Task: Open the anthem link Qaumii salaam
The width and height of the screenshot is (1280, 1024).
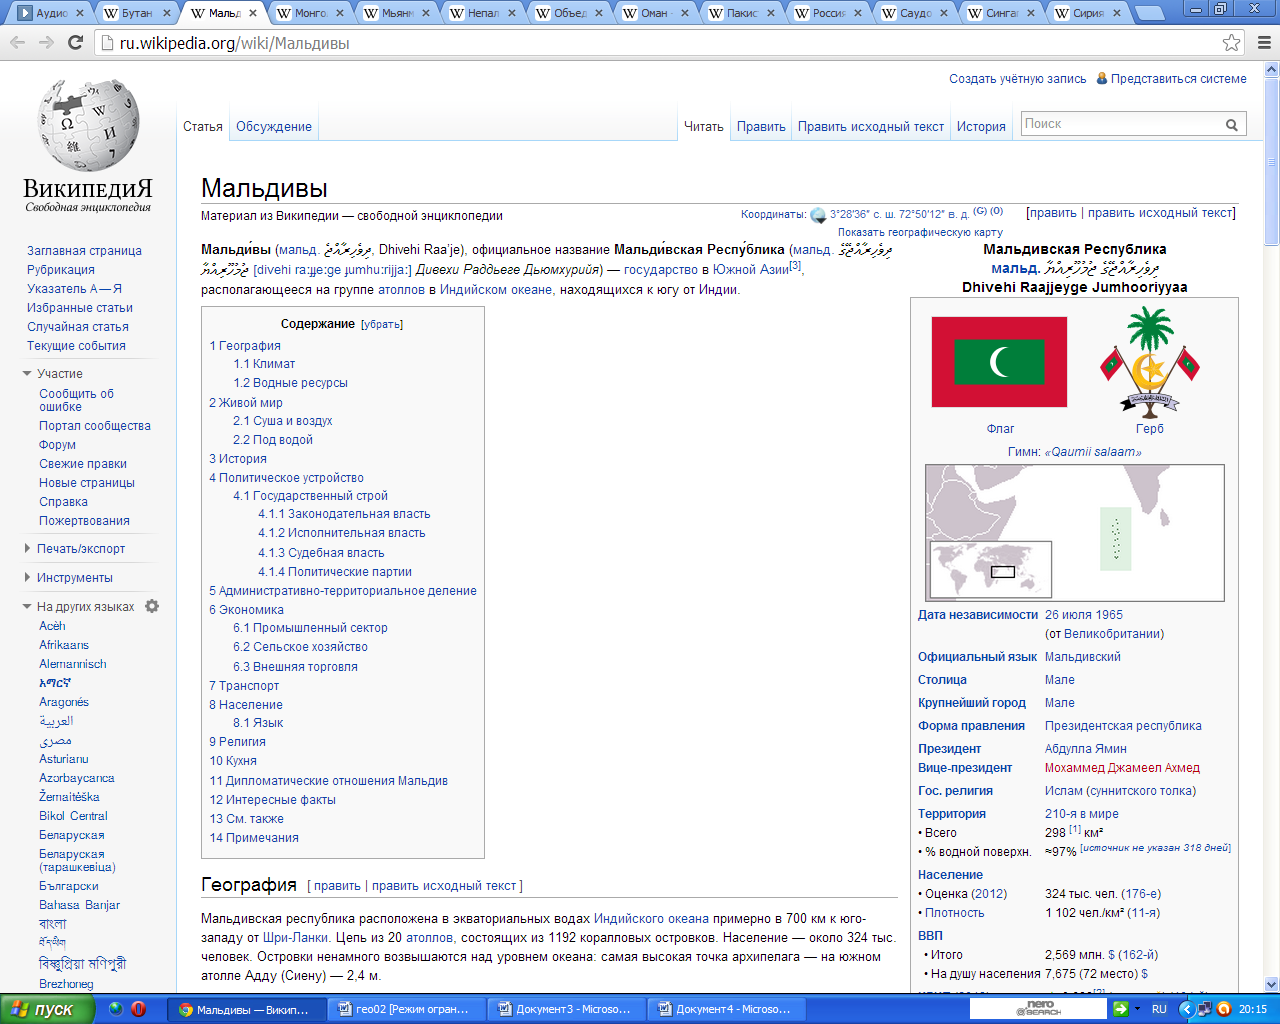Action: [1093, 452]
